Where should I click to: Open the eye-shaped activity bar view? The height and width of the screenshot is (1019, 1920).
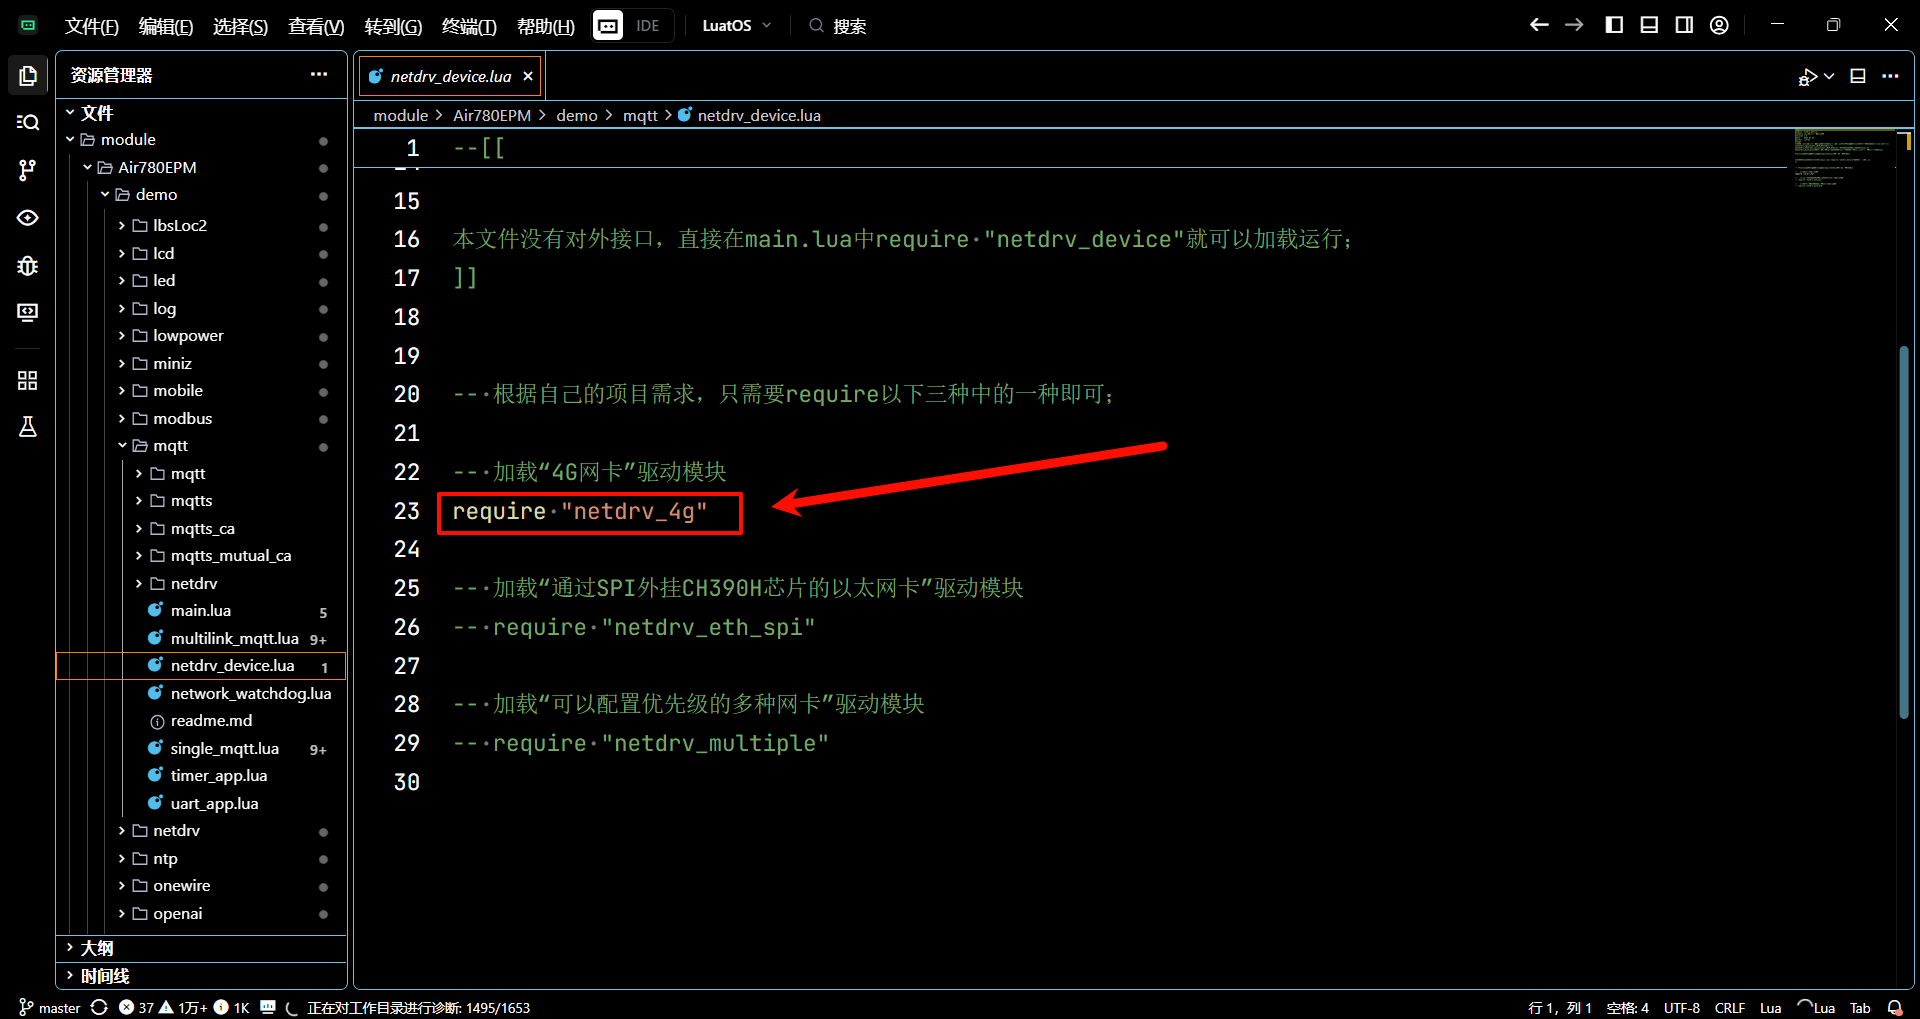click(28, 218)
